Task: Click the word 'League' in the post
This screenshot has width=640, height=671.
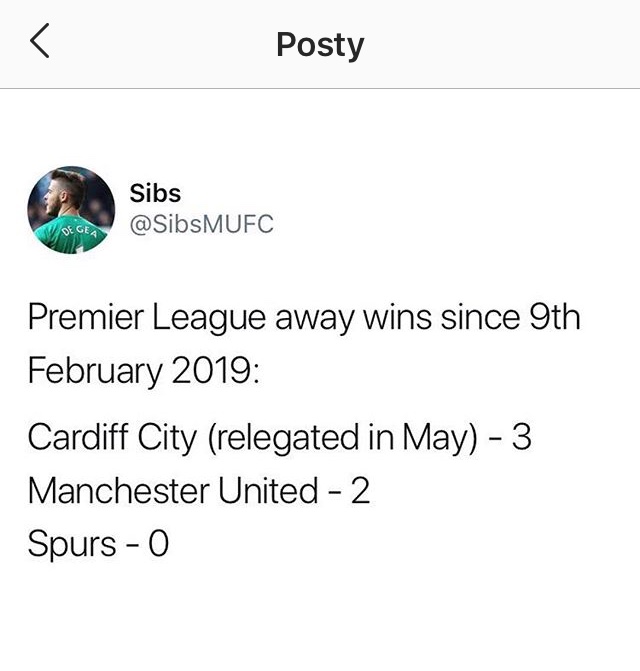Action: [x=209, y=319]
